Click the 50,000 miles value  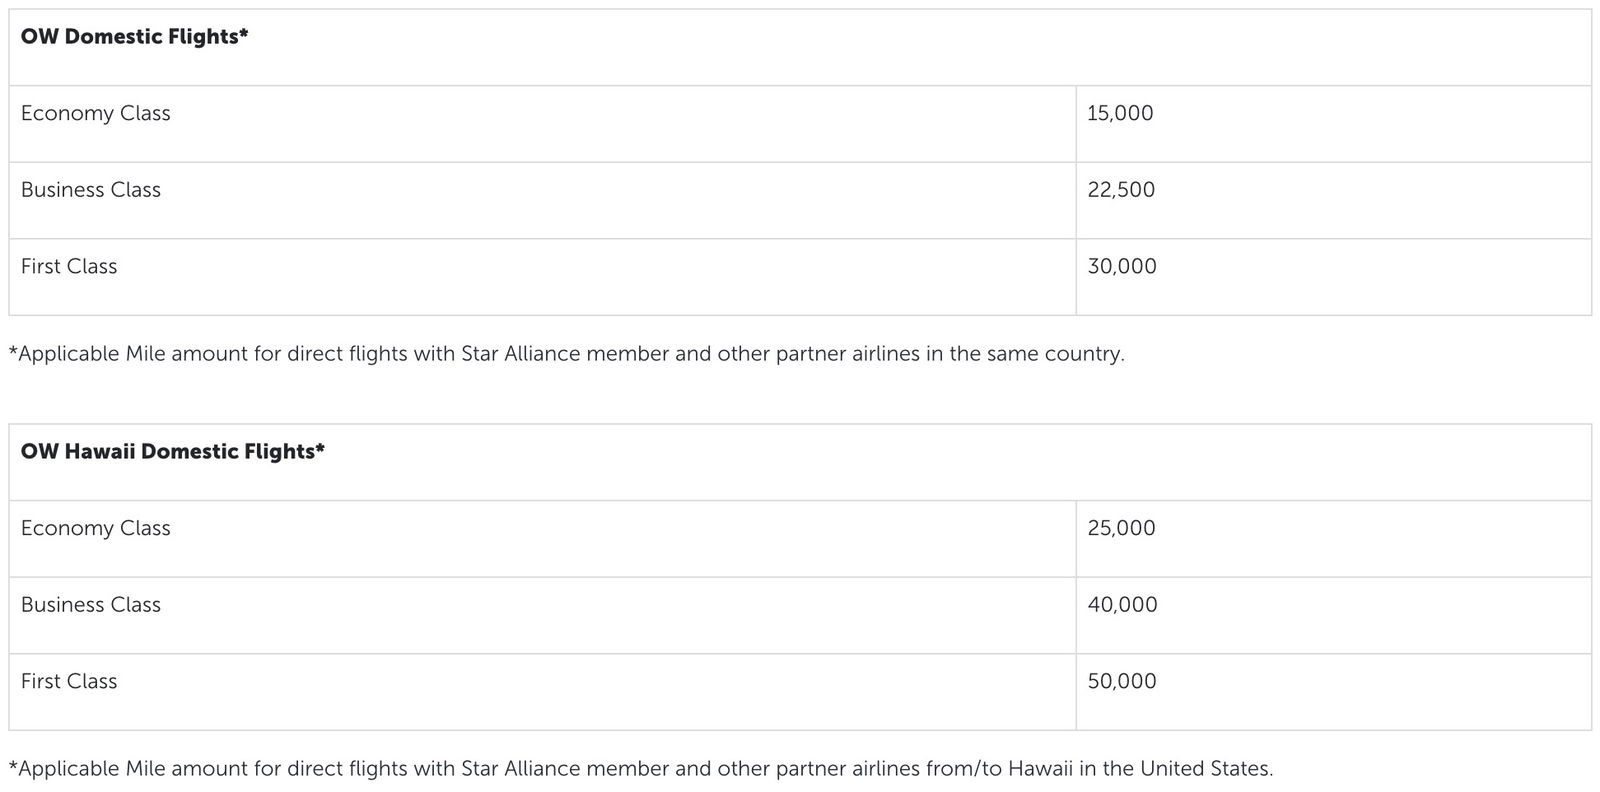(x=1122, y=681)
